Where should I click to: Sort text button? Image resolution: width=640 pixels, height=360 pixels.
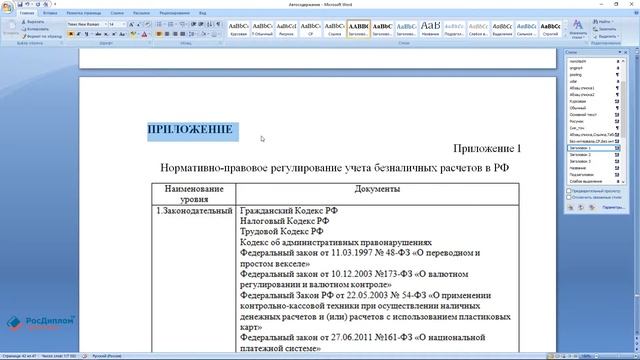pos(210,24)
